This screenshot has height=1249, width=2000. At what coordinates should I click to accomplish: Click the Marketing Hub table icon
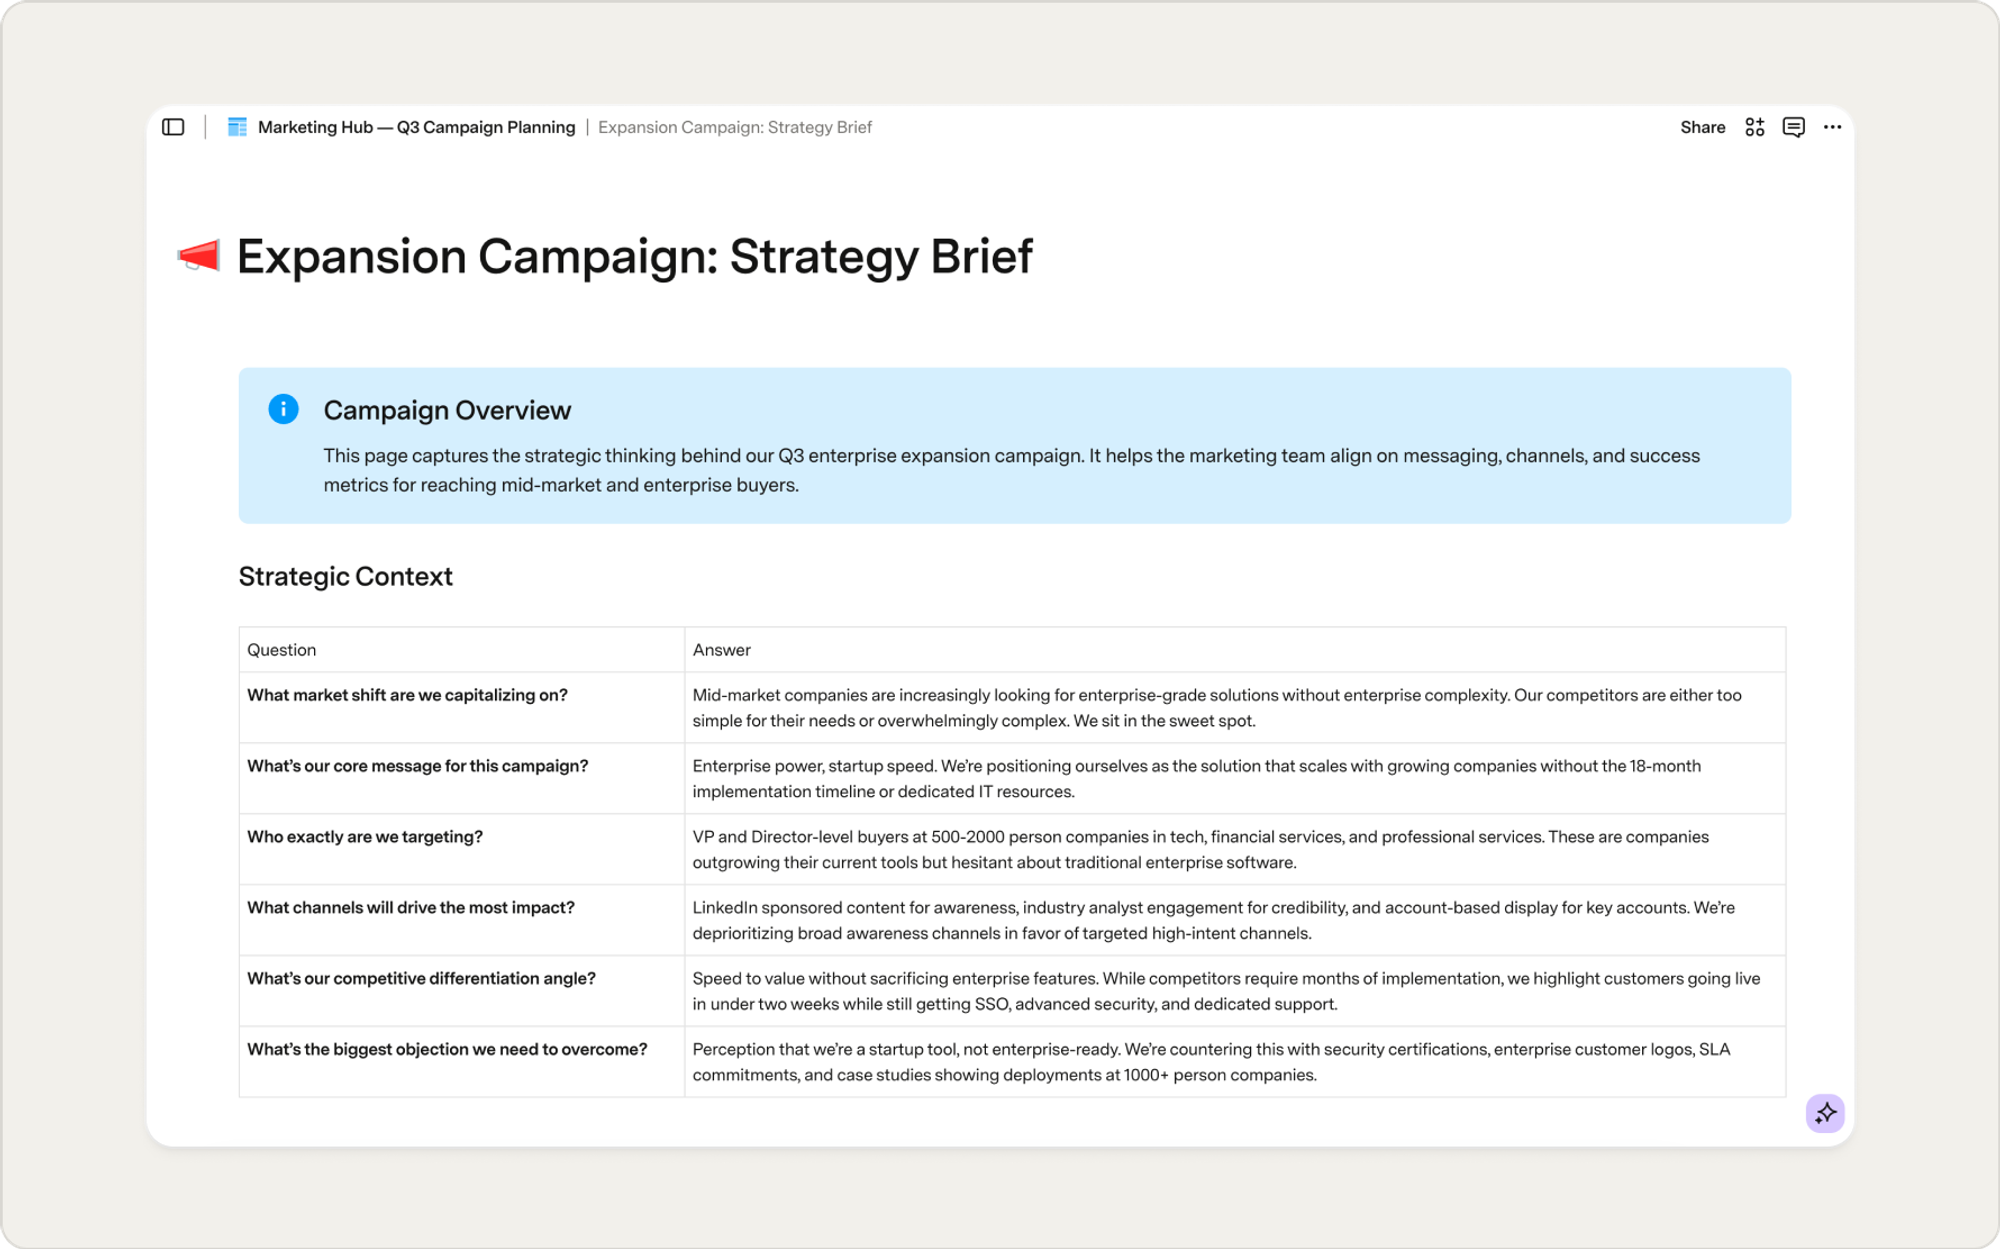pyautogui.click(x=237, y=127)
